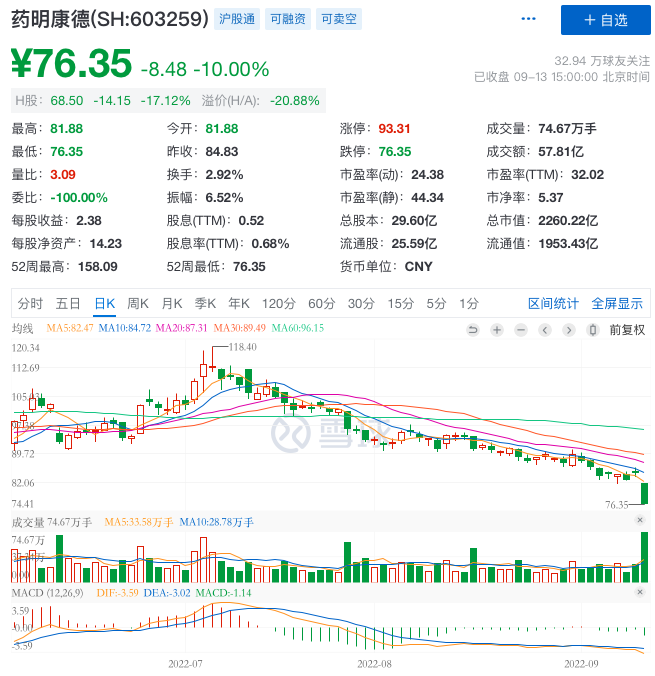Screen dimensions: 655x676
Task: Click the 总市值 value 2260.22亿
Action: coord(568,220)
